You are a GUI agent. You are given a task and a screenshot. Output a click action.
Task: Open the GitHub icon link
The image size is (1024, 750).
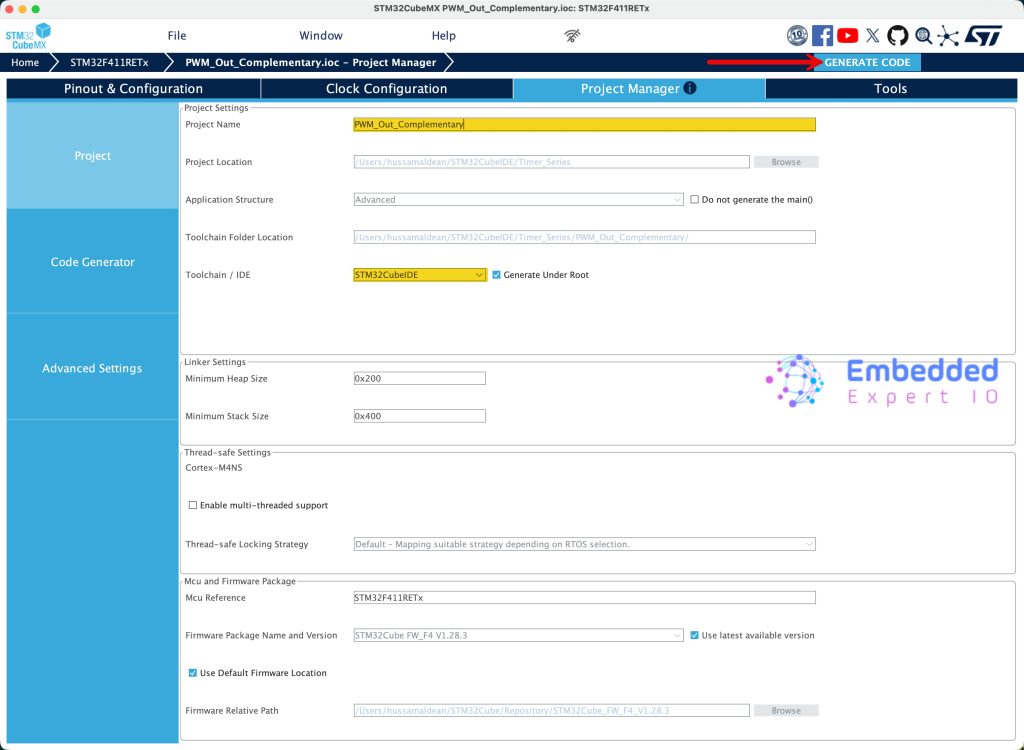click(898, 36)
